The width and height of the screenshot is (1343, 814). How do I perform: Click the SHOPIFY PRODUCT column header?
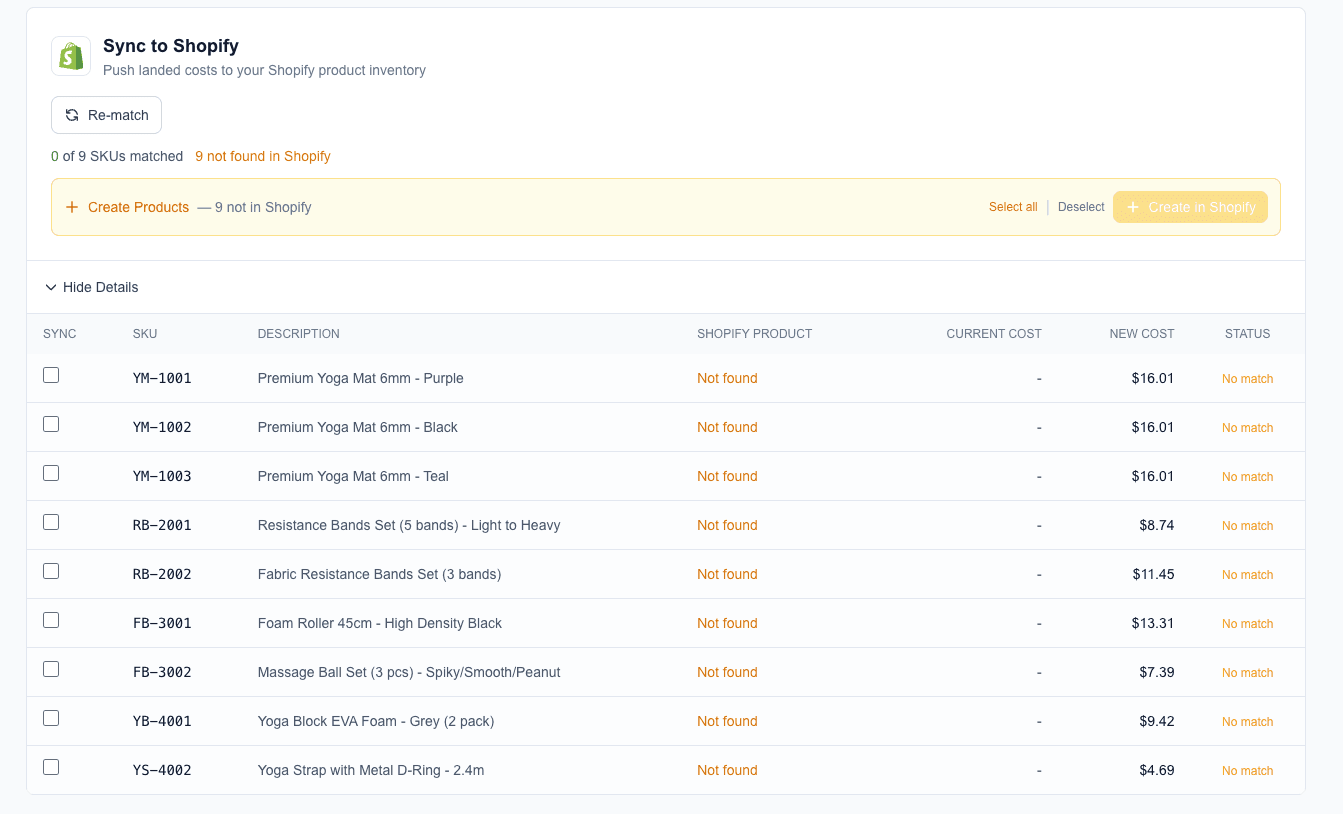click(755, 334)
